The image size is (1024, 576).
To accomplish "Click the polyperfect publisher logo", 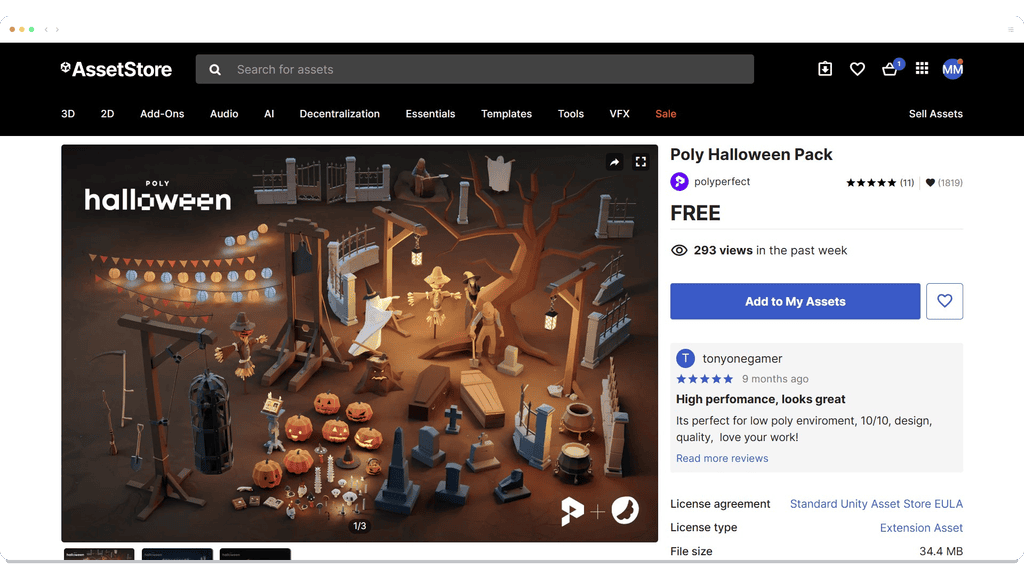I will (679, 182).
